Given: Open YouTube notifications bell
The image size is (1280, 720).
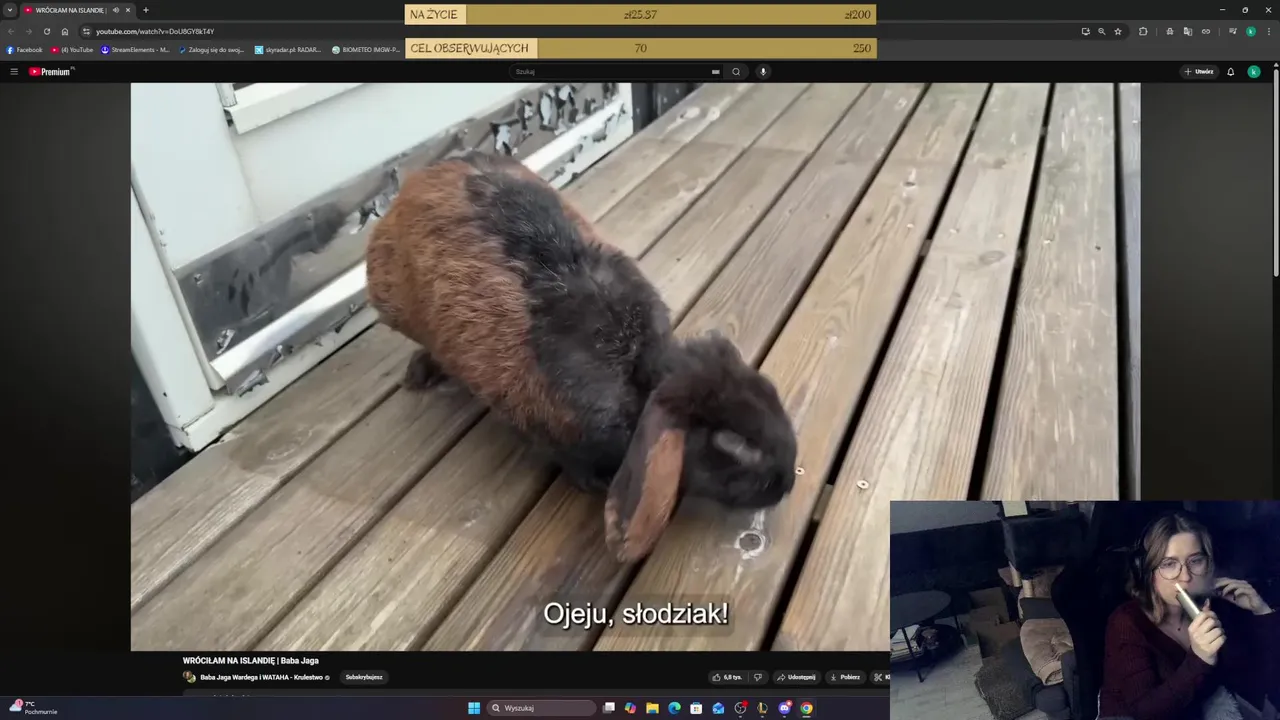Looking at the screenshot, I should (1231, 72).
